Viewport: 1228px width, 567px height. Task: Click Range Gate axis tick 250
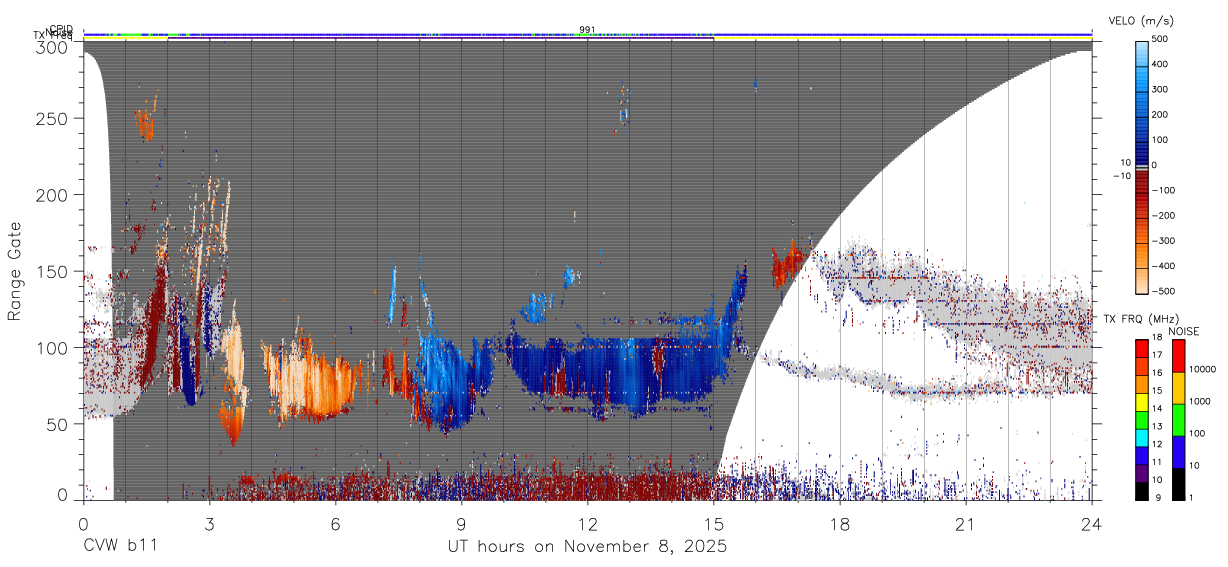coord(53,118)
